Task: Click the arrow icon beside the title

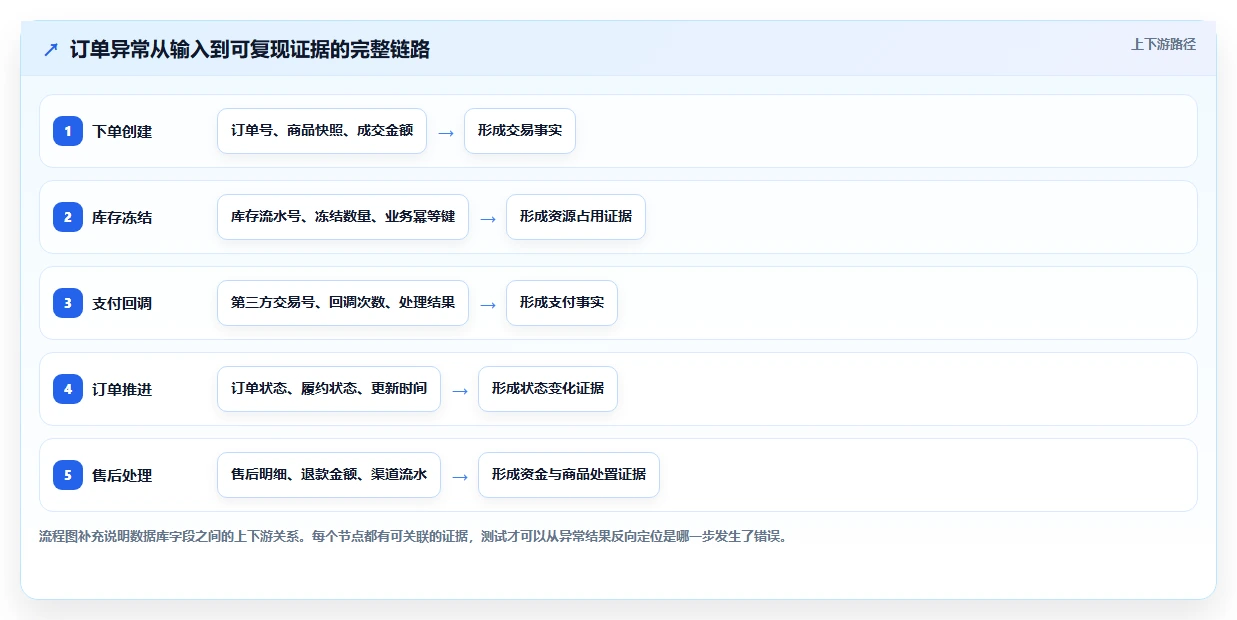Action: tap(50, 49)
